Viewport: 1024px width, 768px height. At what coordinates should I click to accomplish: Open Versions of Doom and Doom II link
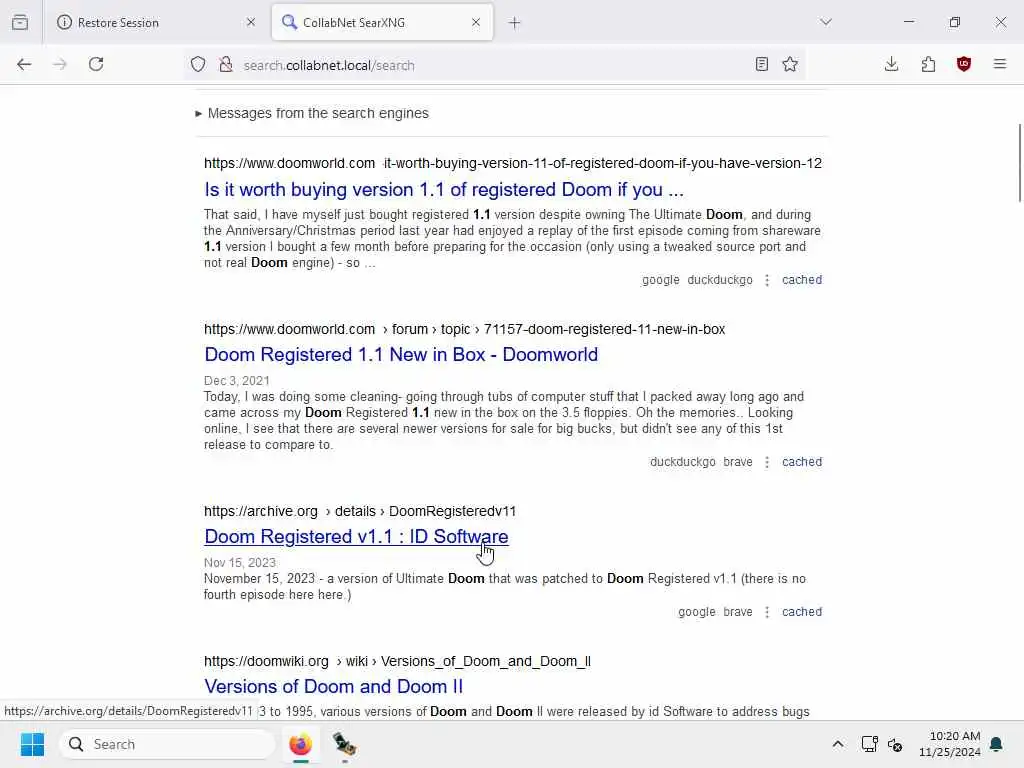point(334,687)
